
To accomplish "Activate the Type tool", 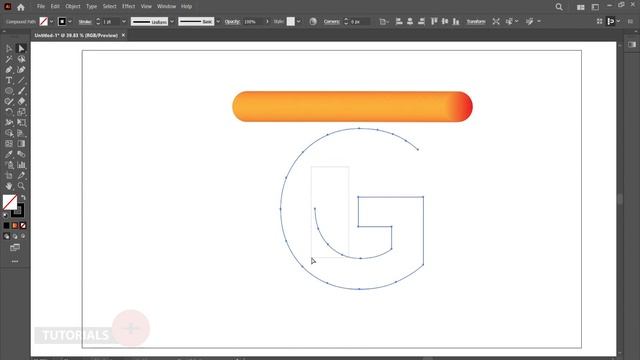I will pyautogui.click(x=9, y=81).
